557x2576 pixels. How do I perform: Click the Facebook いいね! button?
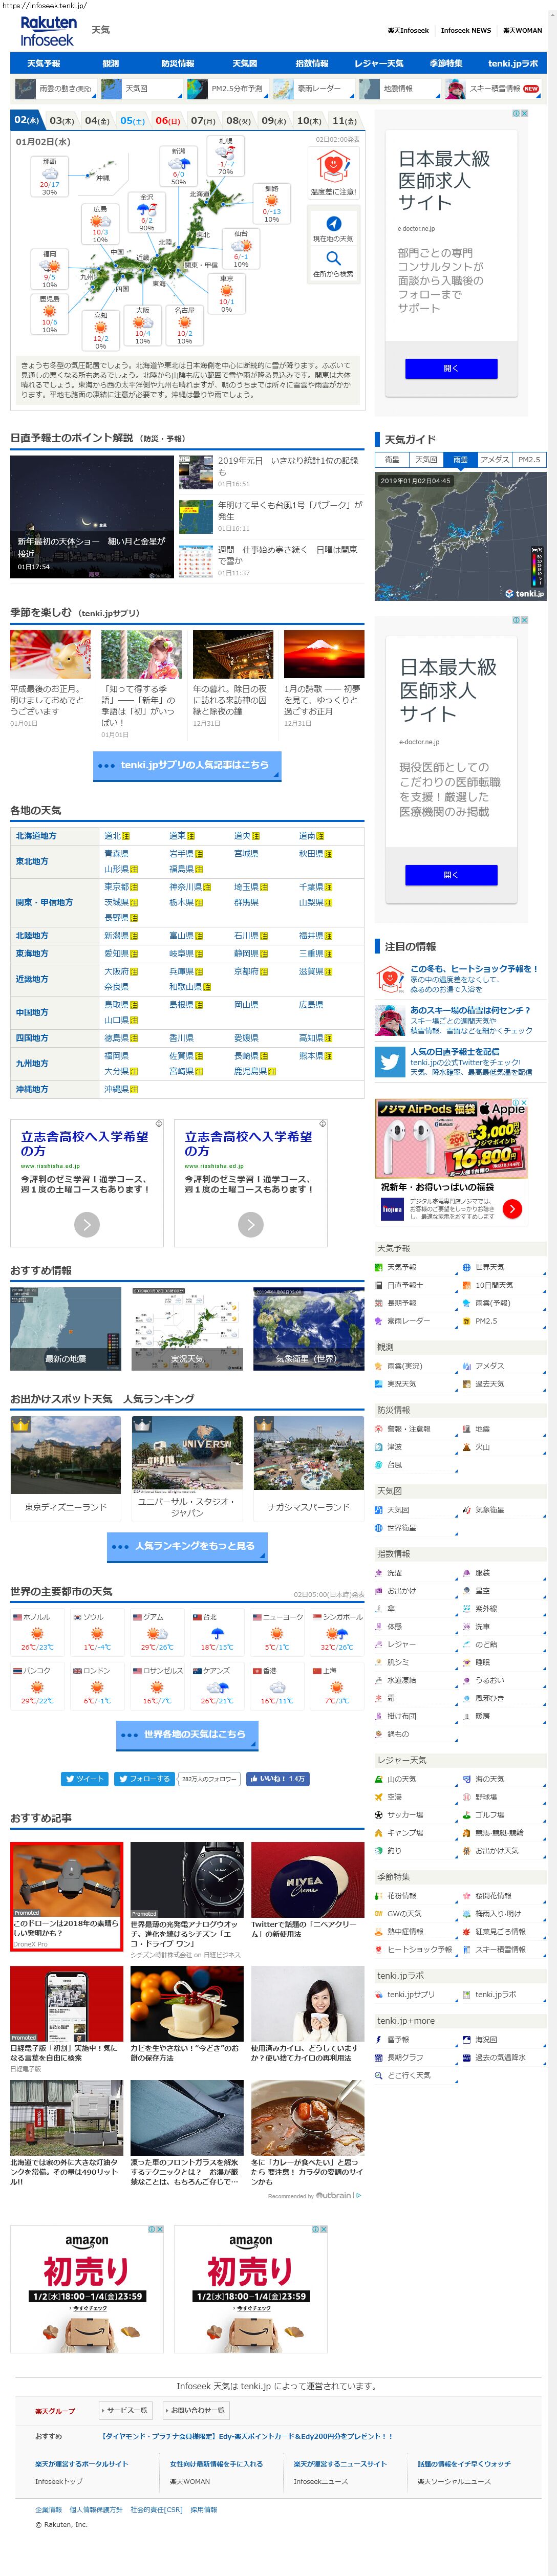pos(277,1779)
